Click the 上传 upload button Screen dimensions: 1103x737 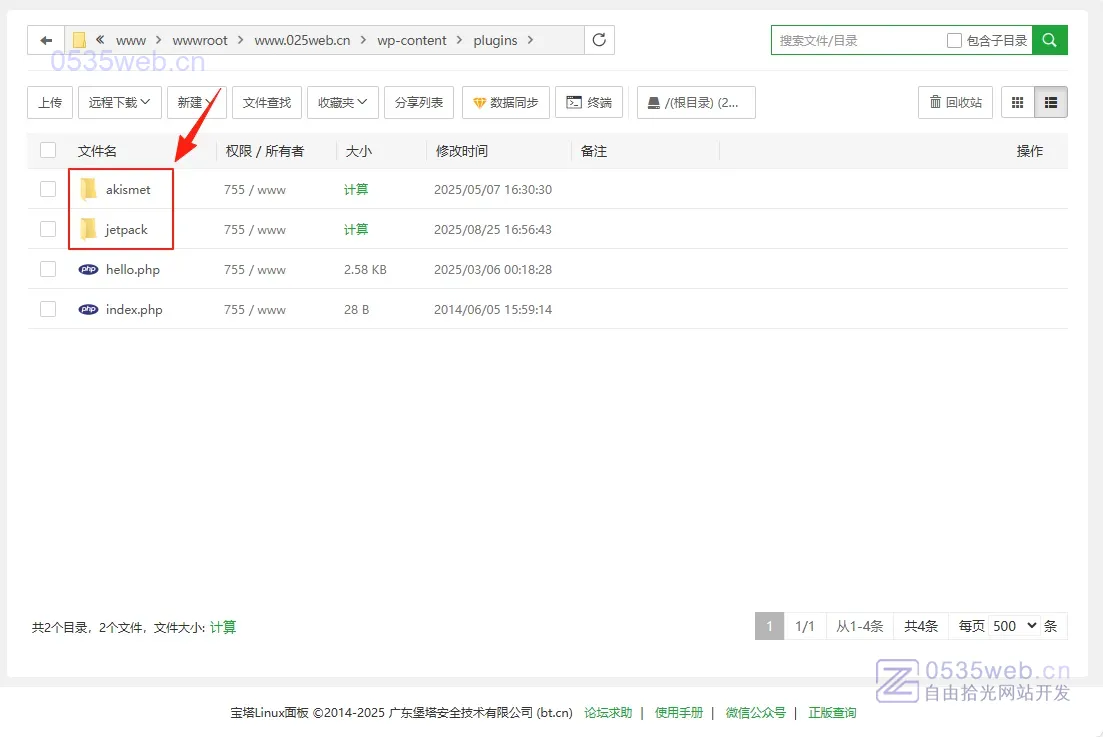click(50, 102)
